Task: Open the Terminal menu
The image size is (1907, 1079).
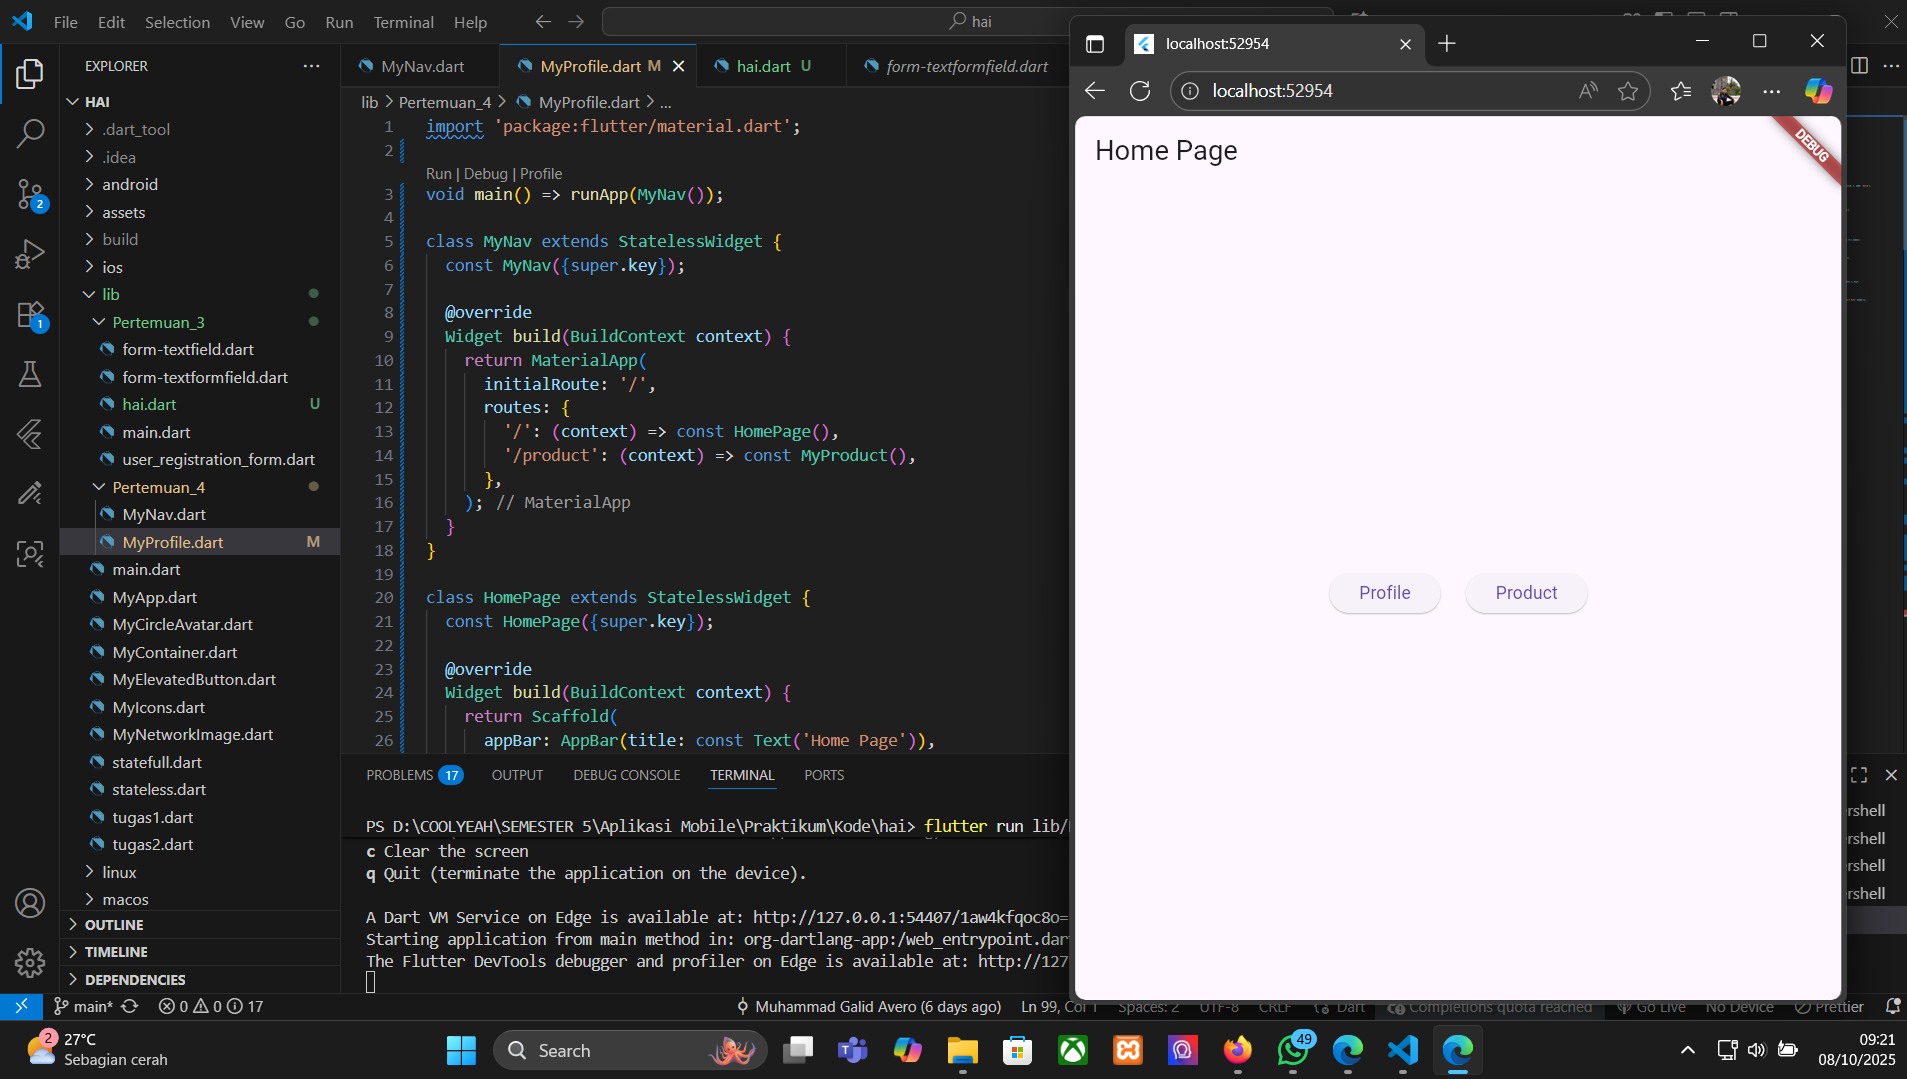Action: point(403,22)
